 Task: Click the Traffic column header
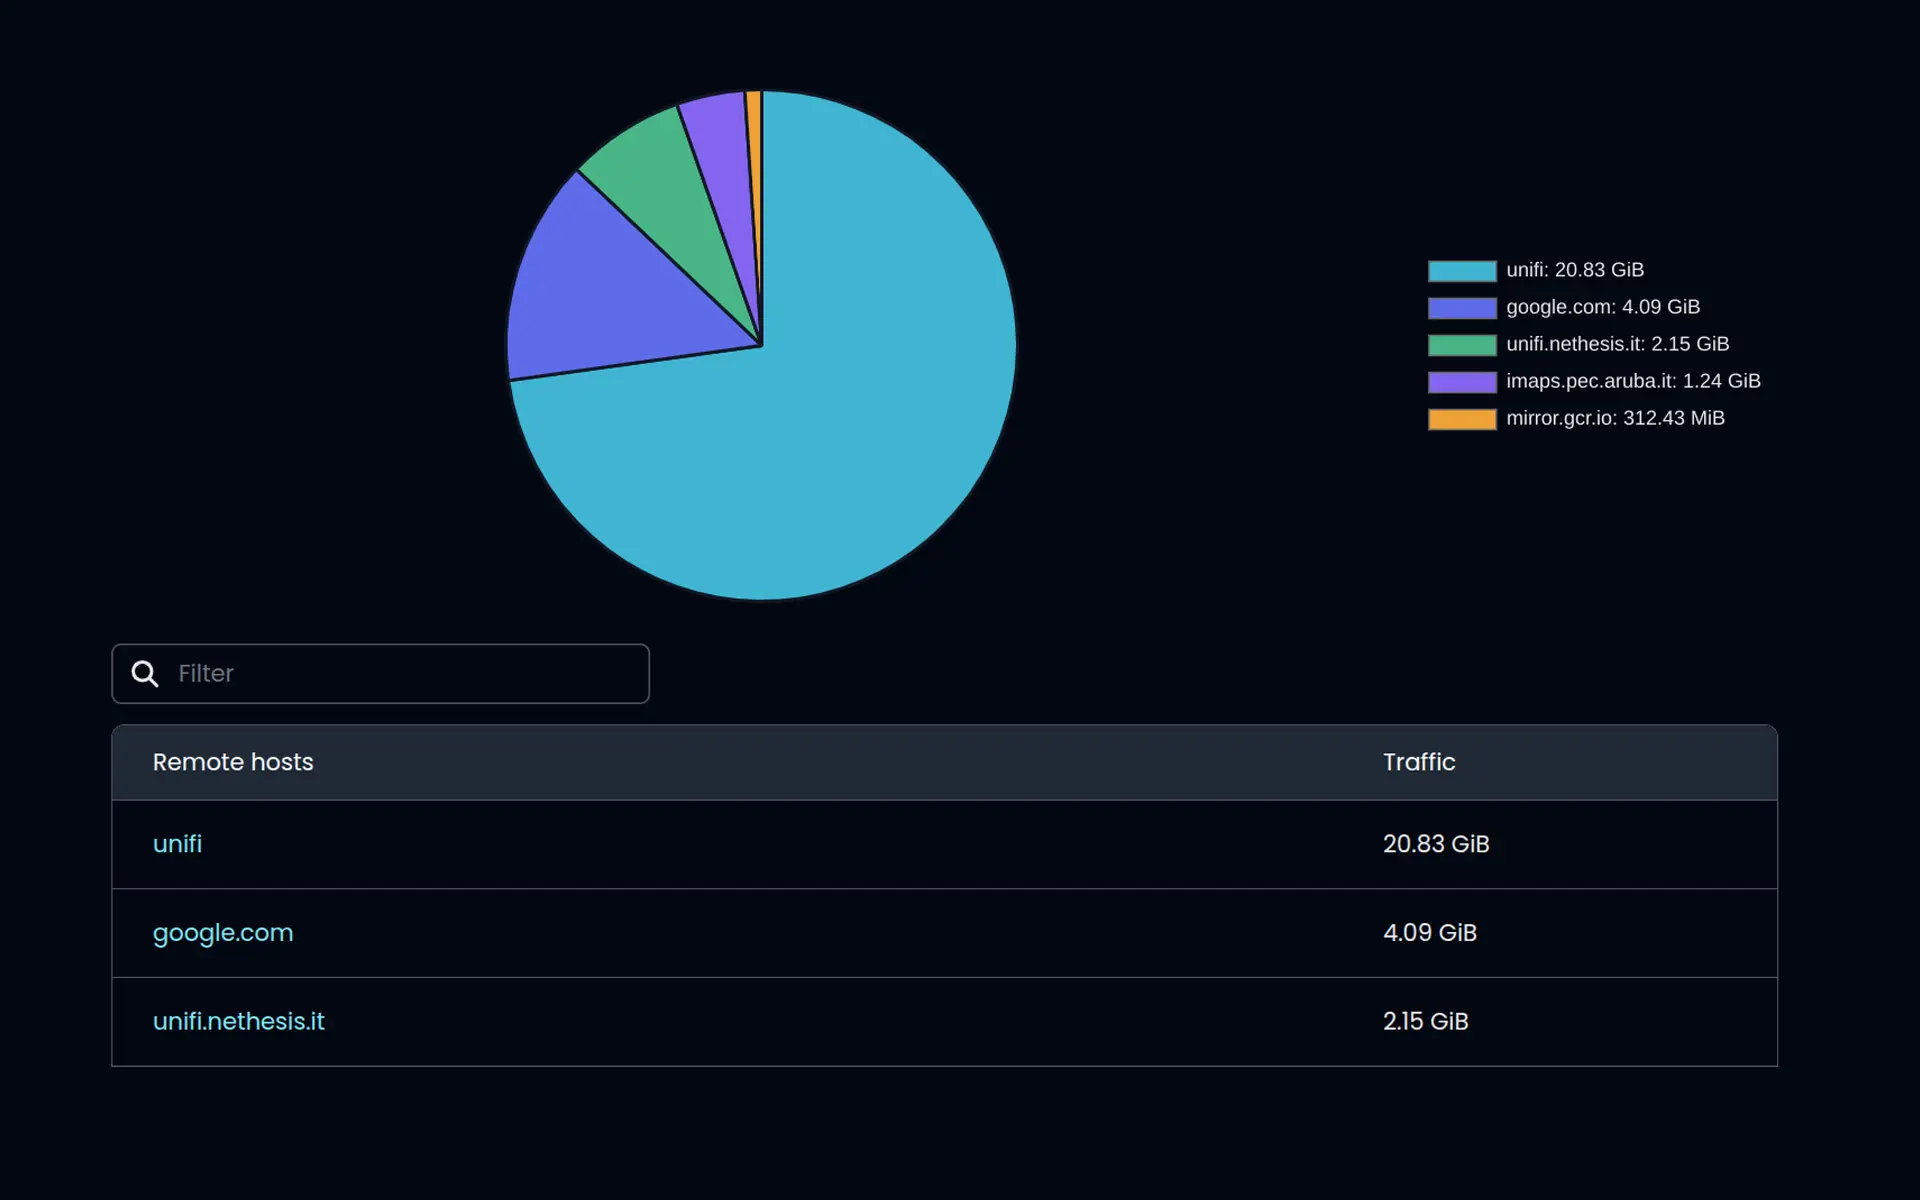(x=1419, y=762)
